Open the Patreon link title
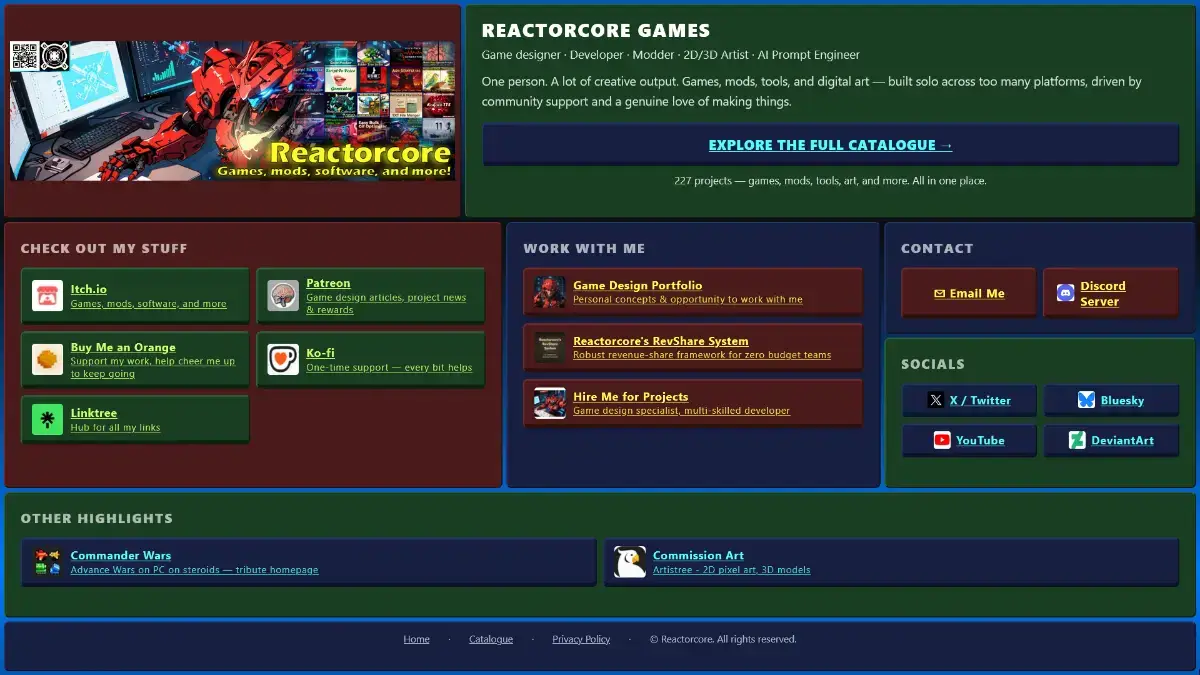The width and height of the screenshot is (1200, 675). point(328,283)
